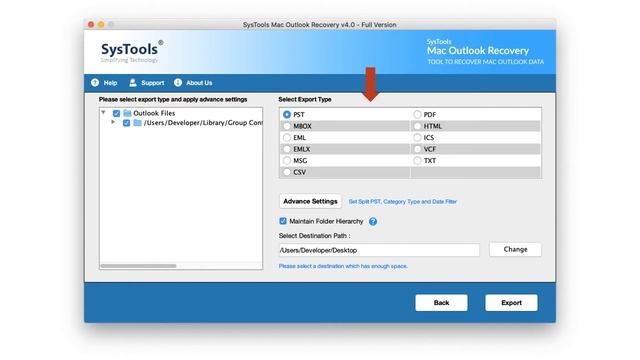Click the Maintain Folder Hierarchy help icon

point(373,221)
